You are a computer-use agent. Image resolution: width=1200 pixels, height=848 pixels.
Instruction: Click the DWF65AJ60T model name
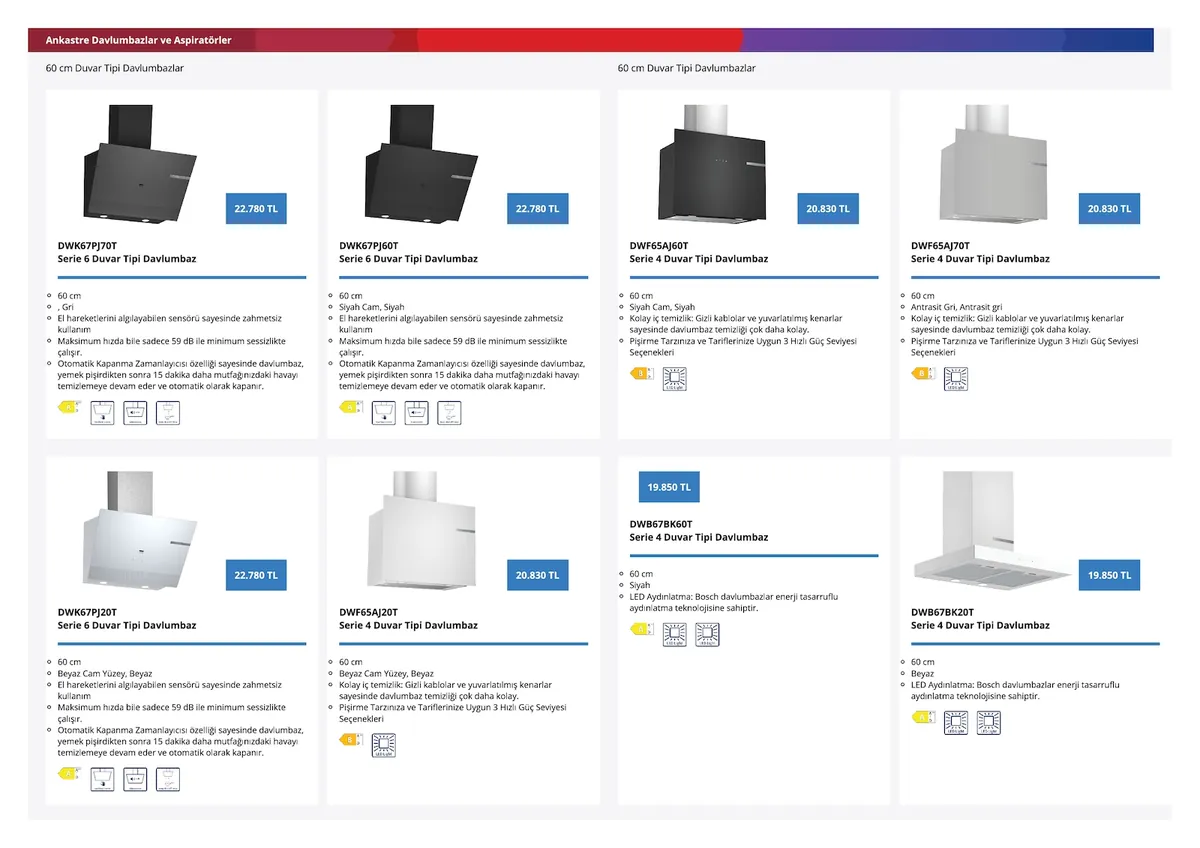point(659,245)
